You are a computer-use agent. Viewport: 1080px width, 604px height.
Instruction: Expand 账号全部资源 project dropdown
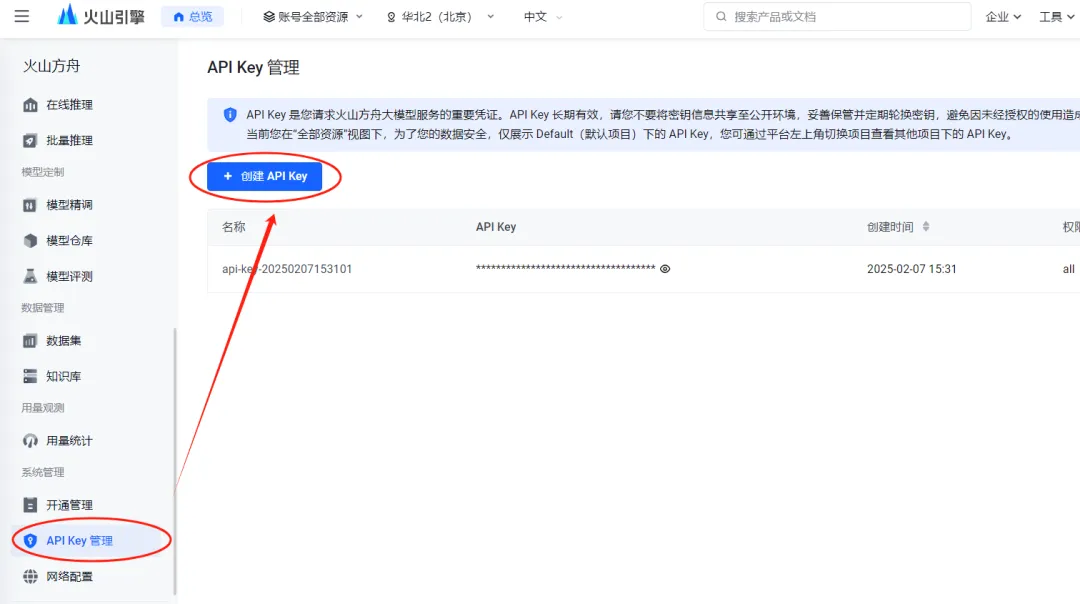[313, 17]
